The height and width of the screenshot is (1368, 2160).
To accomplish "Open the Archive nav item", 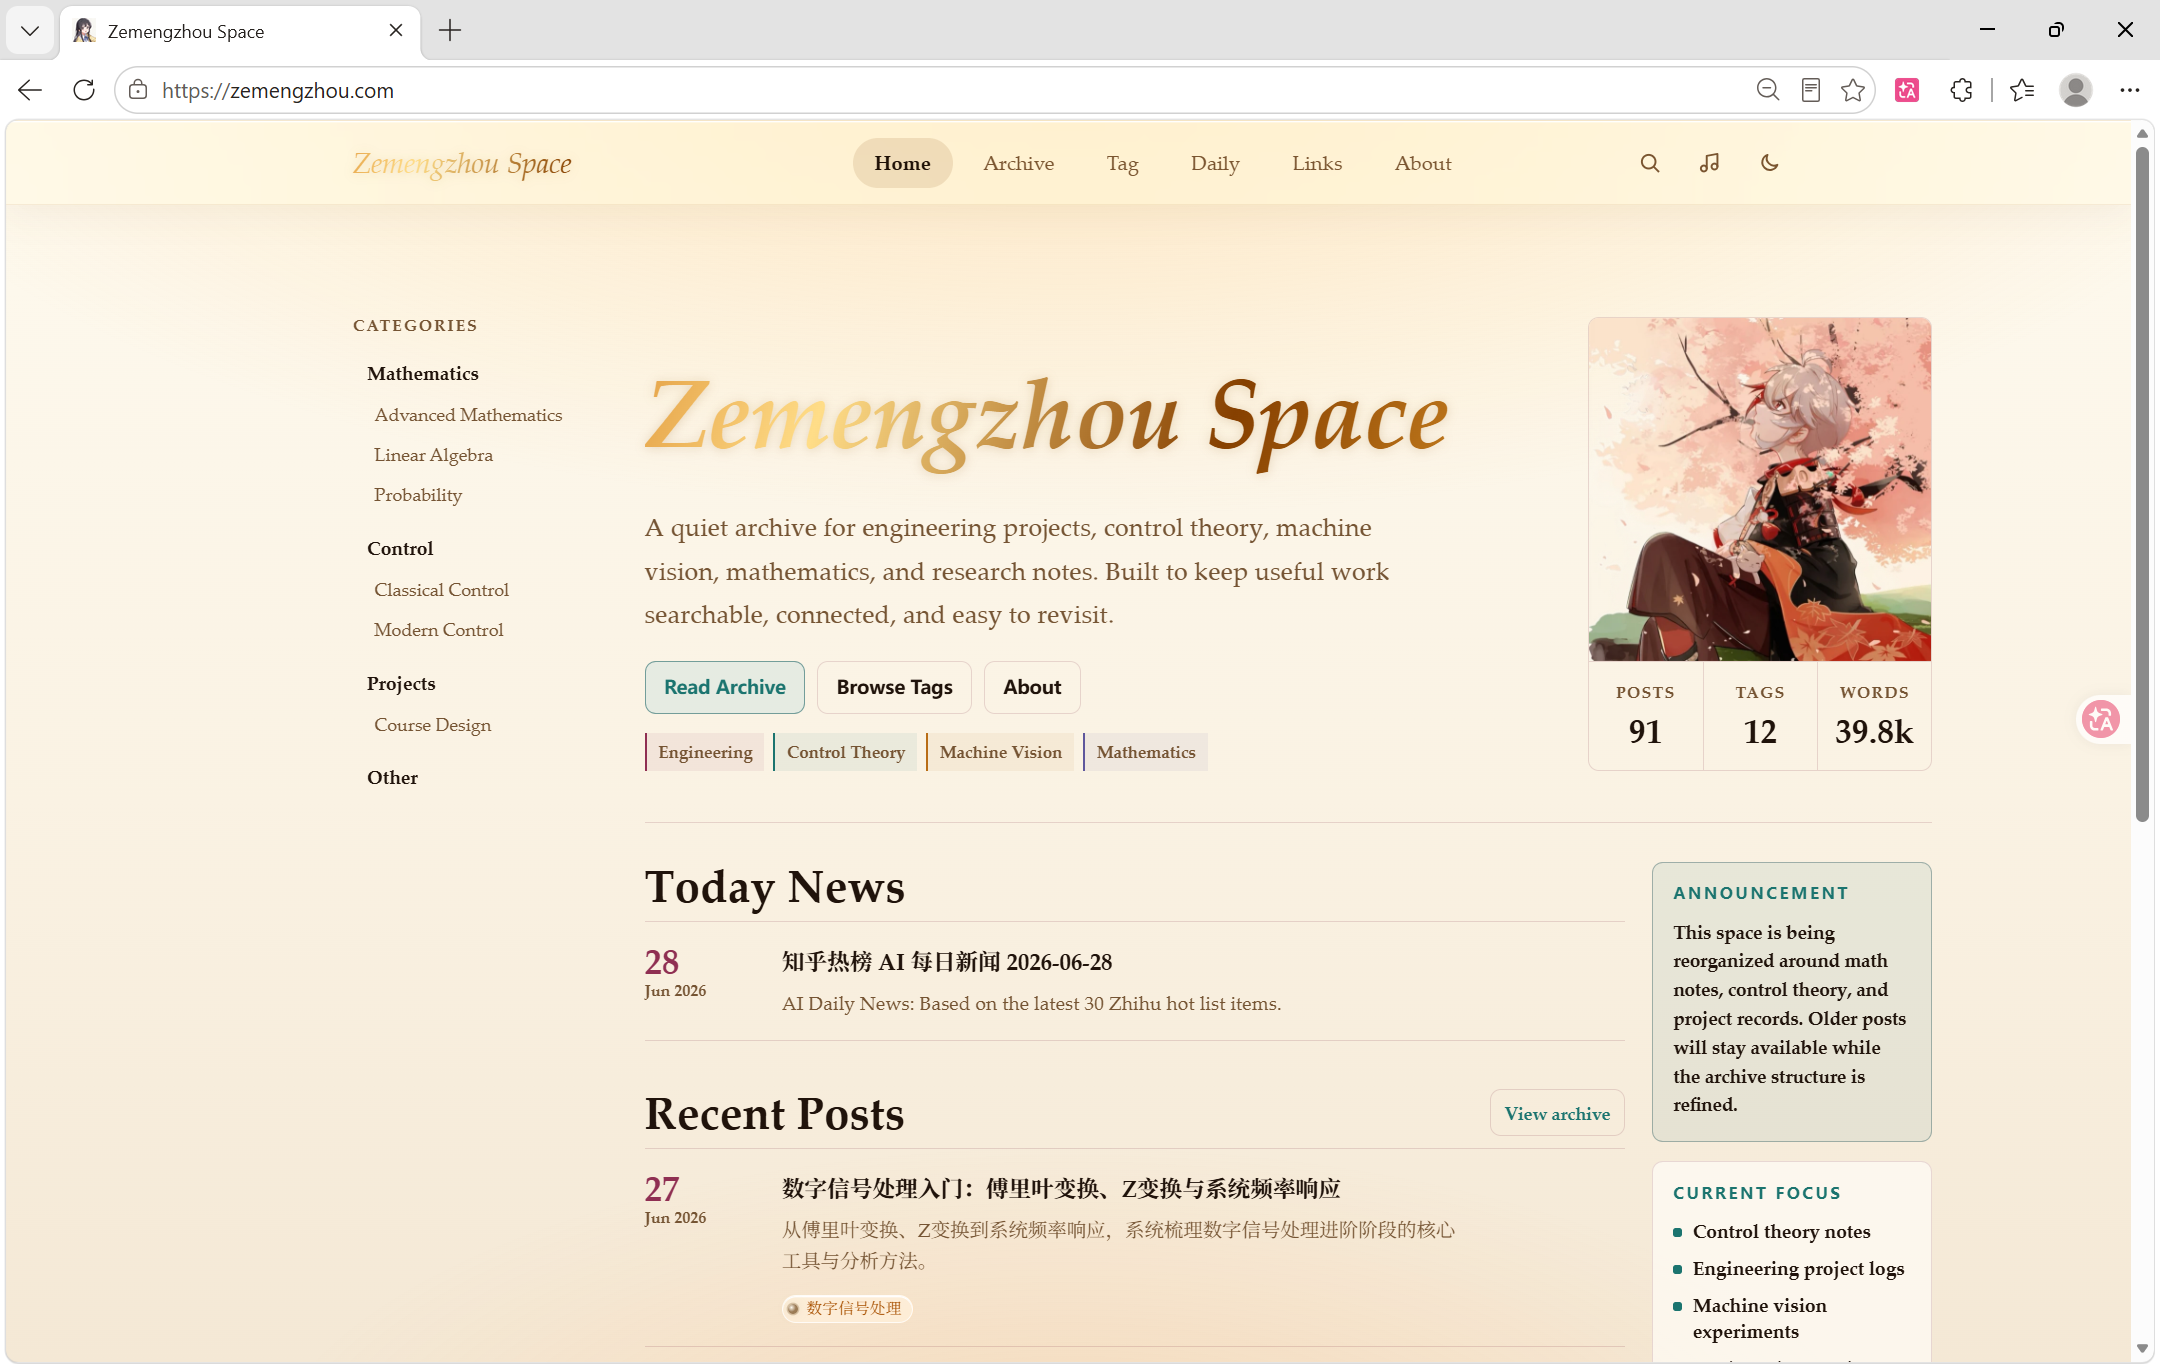I will click(1018, 163).
